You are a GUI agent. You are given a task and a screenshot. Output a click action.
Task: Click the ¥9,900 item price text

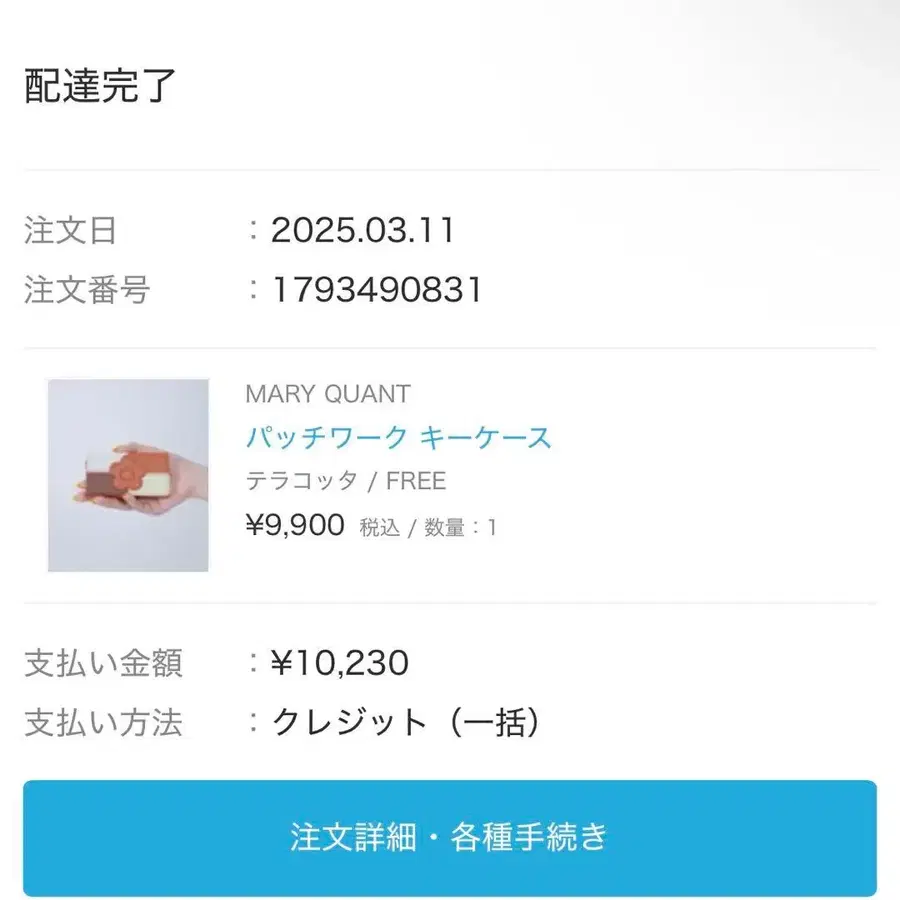[x=296, y=524]
